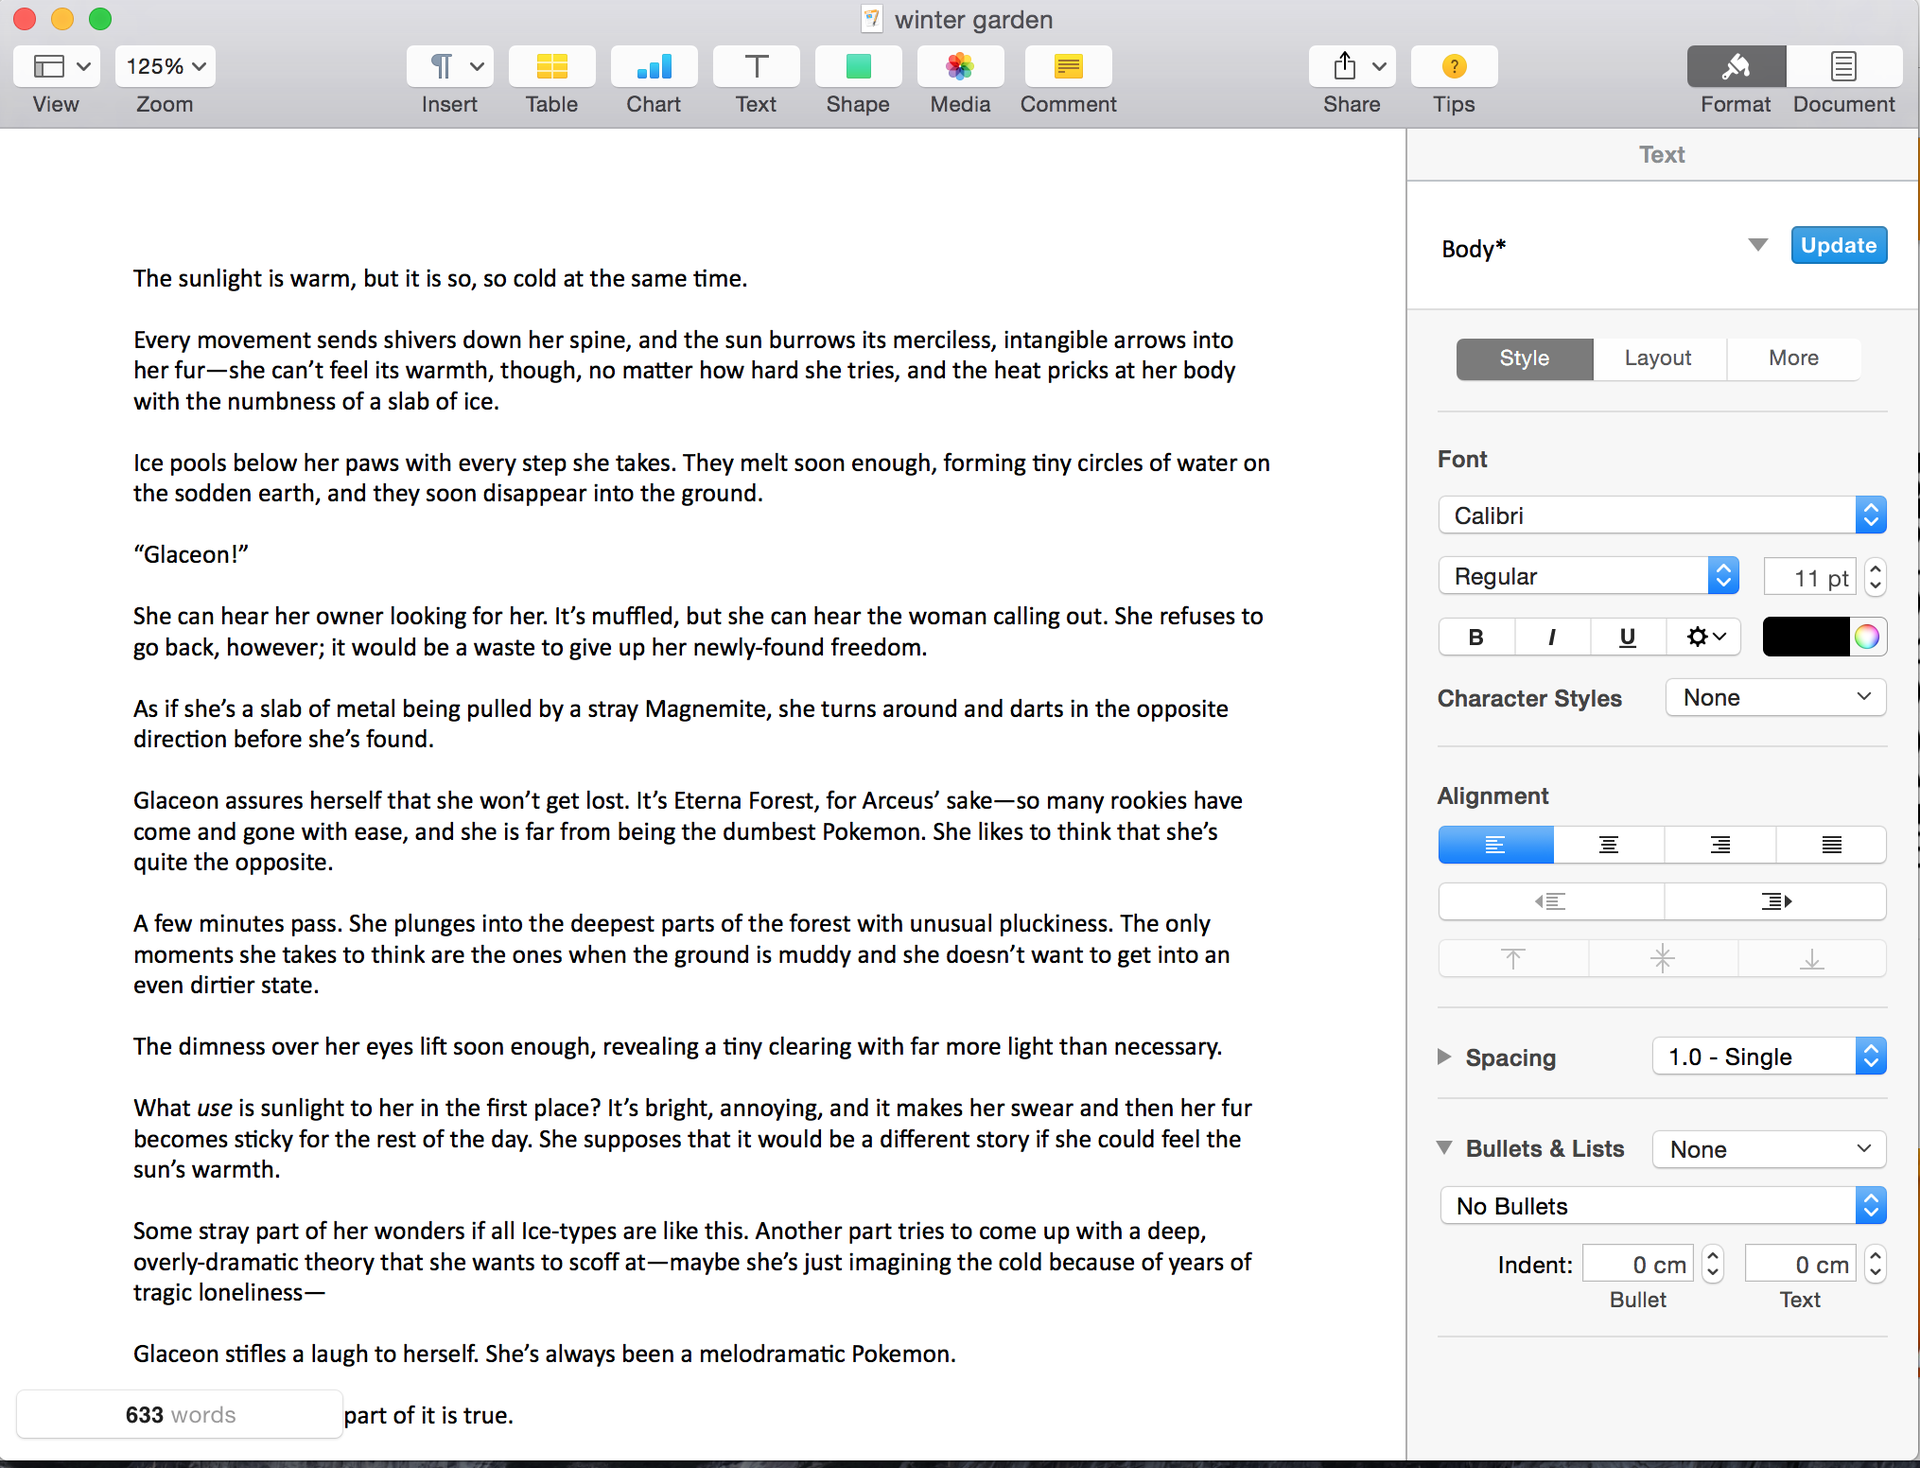Click the winter garden document title icon
The height and width of the screenshot is (1468, 1920).
(872, 19)
